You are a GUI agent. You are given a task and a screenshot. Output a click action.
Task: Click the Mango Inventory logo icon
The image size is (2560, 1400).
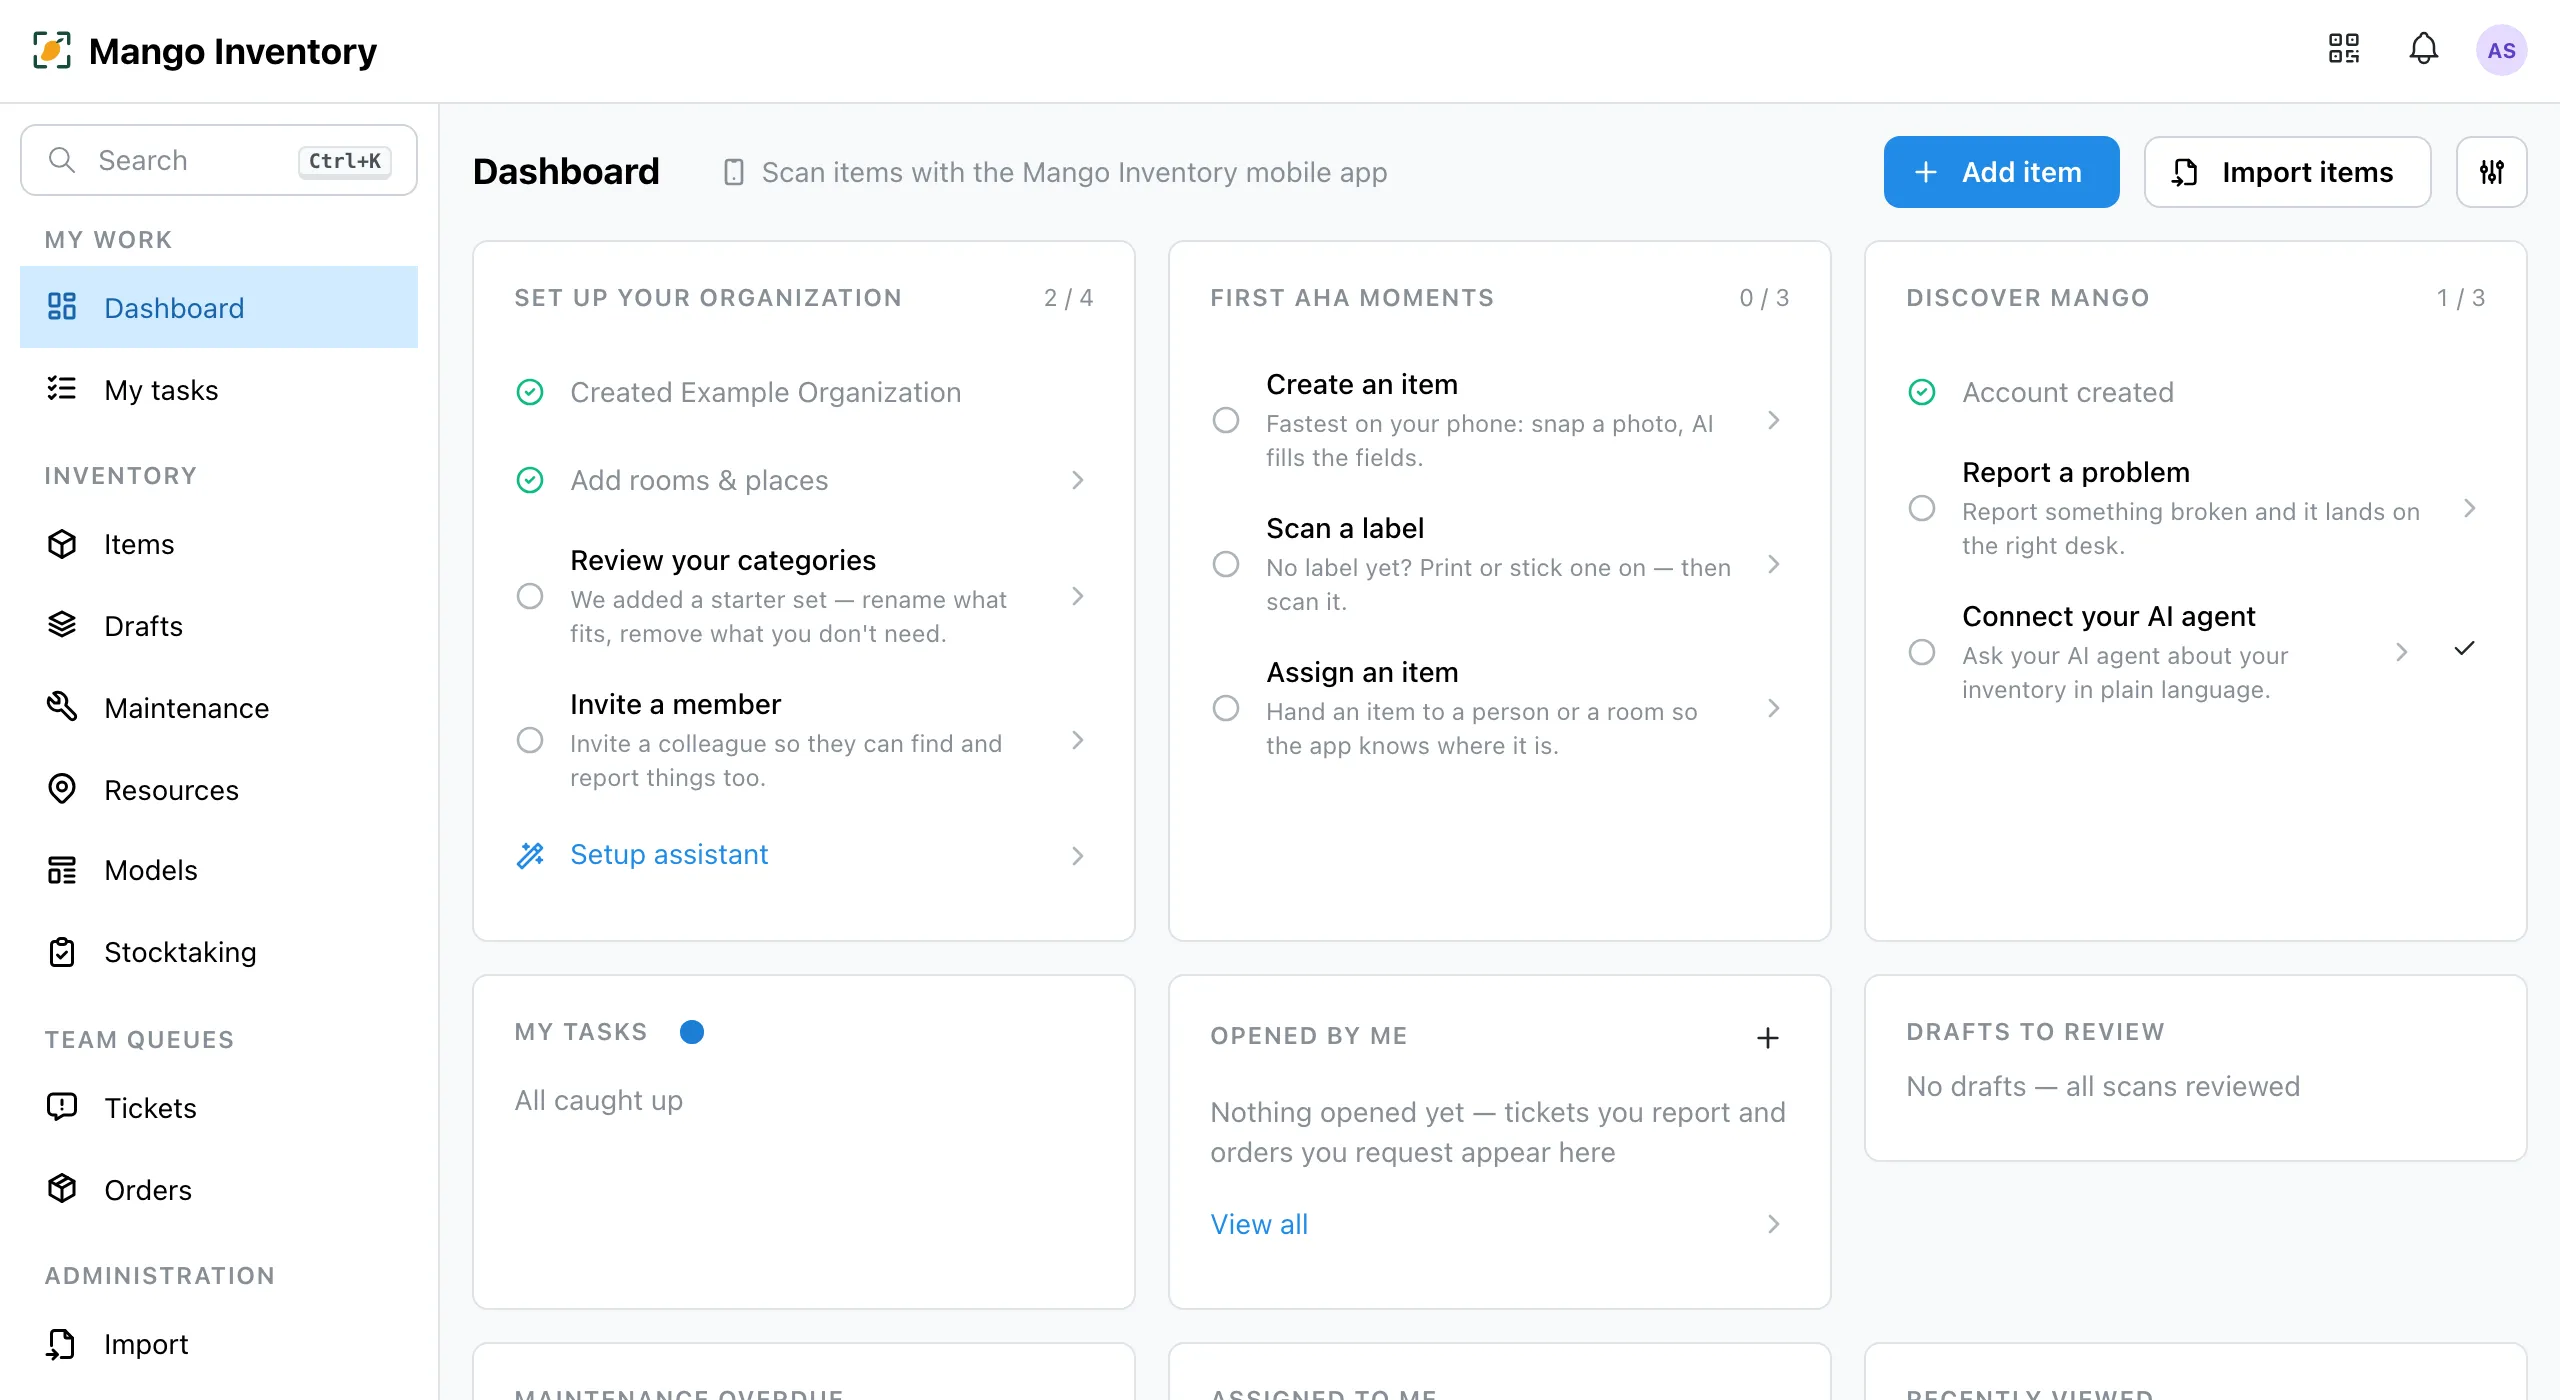click(52, 50)
